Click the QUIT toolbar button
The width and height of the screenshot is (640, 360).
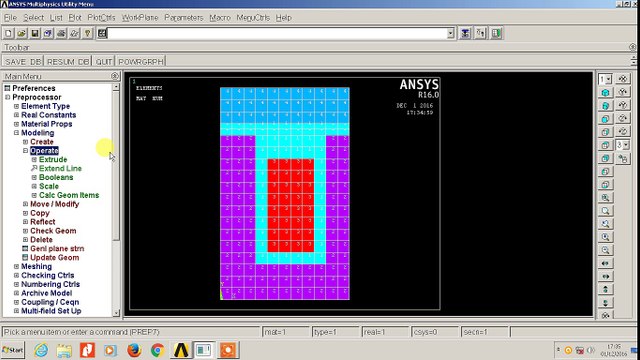click(x=104, y=62)
